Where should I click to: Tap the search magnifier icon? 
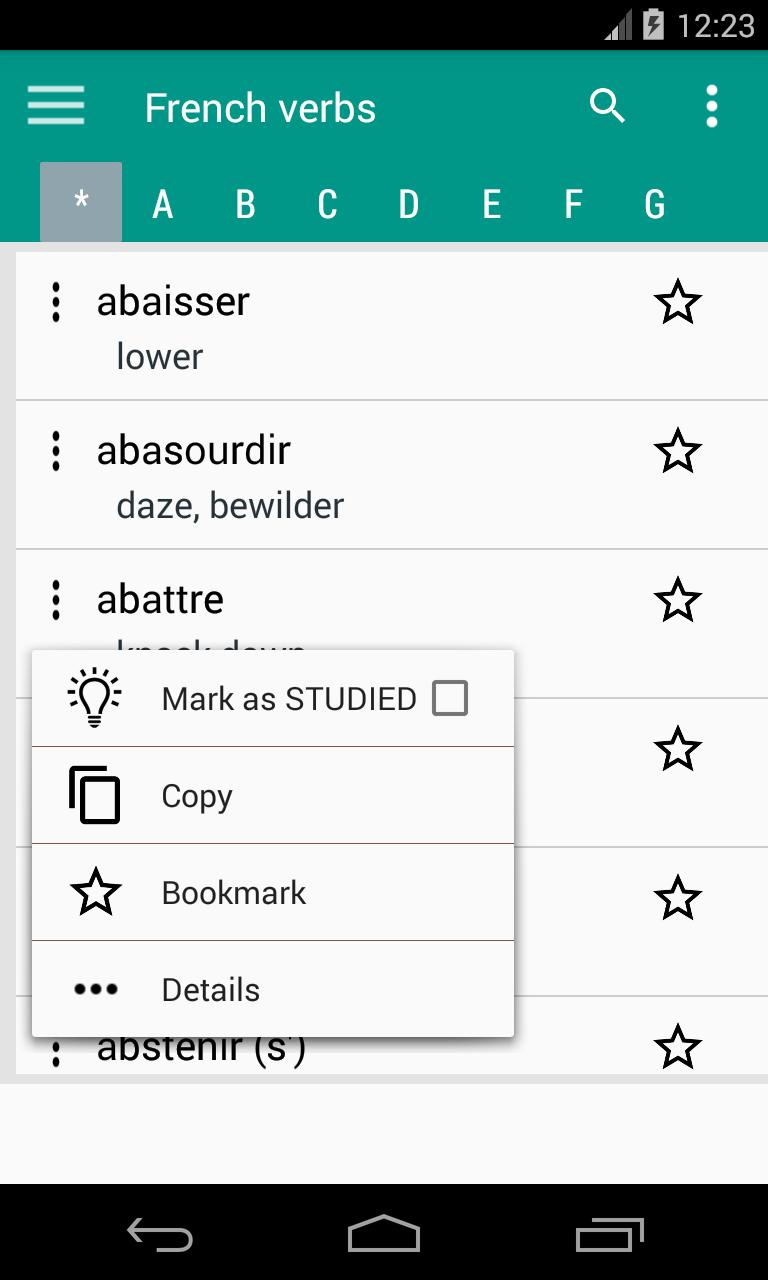click(607, 105)
